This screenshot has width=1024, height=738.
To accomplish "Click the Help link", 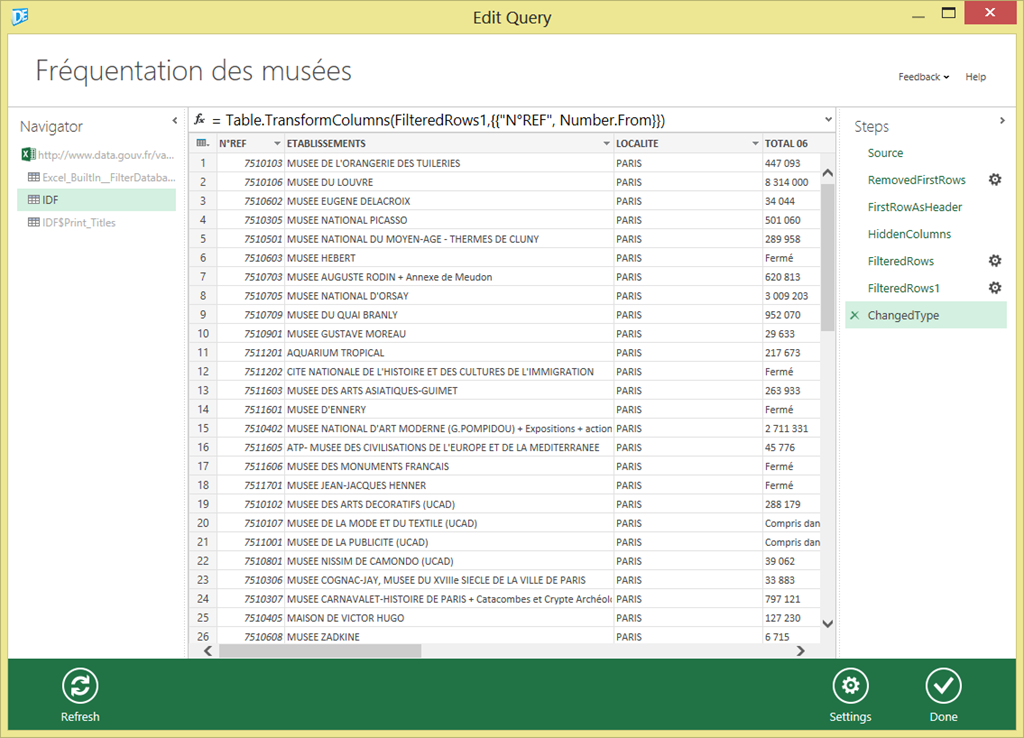I will click(x=975, y=77).
